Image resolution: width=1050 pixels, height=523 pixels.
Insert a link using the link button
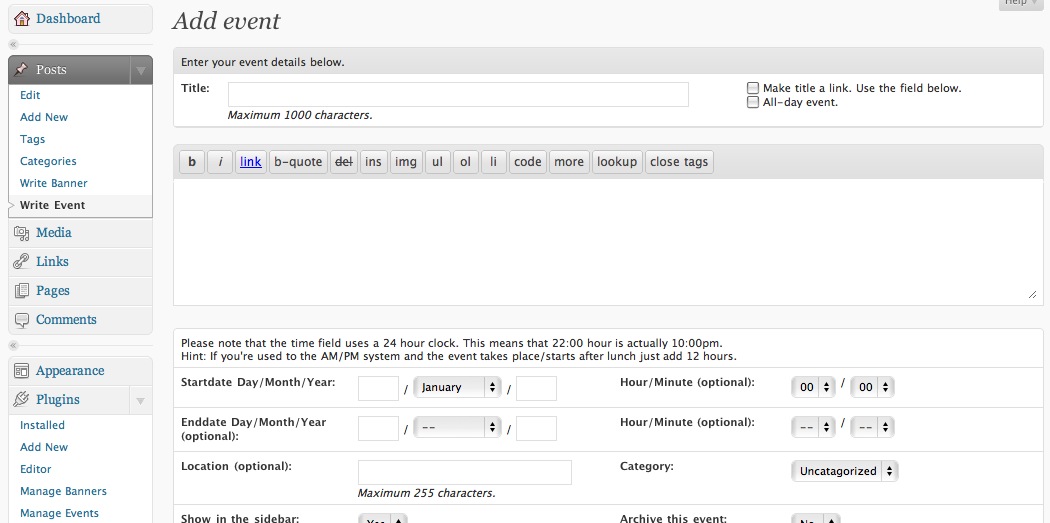251,162
